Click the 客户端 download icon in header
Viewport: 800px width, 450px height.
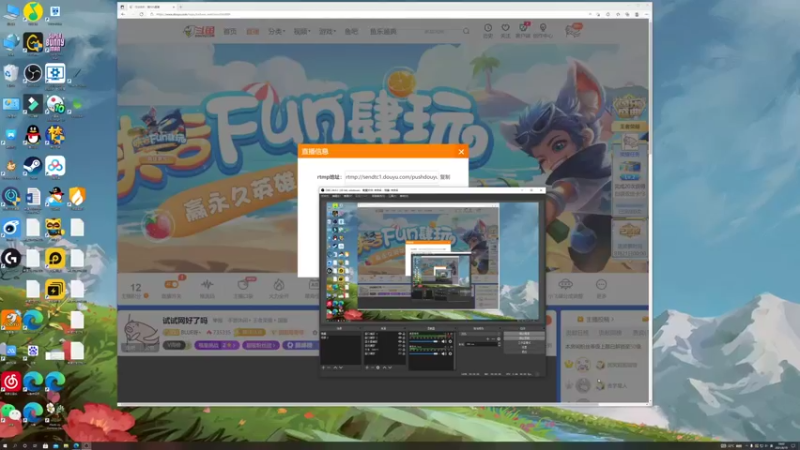pos(523,28)
